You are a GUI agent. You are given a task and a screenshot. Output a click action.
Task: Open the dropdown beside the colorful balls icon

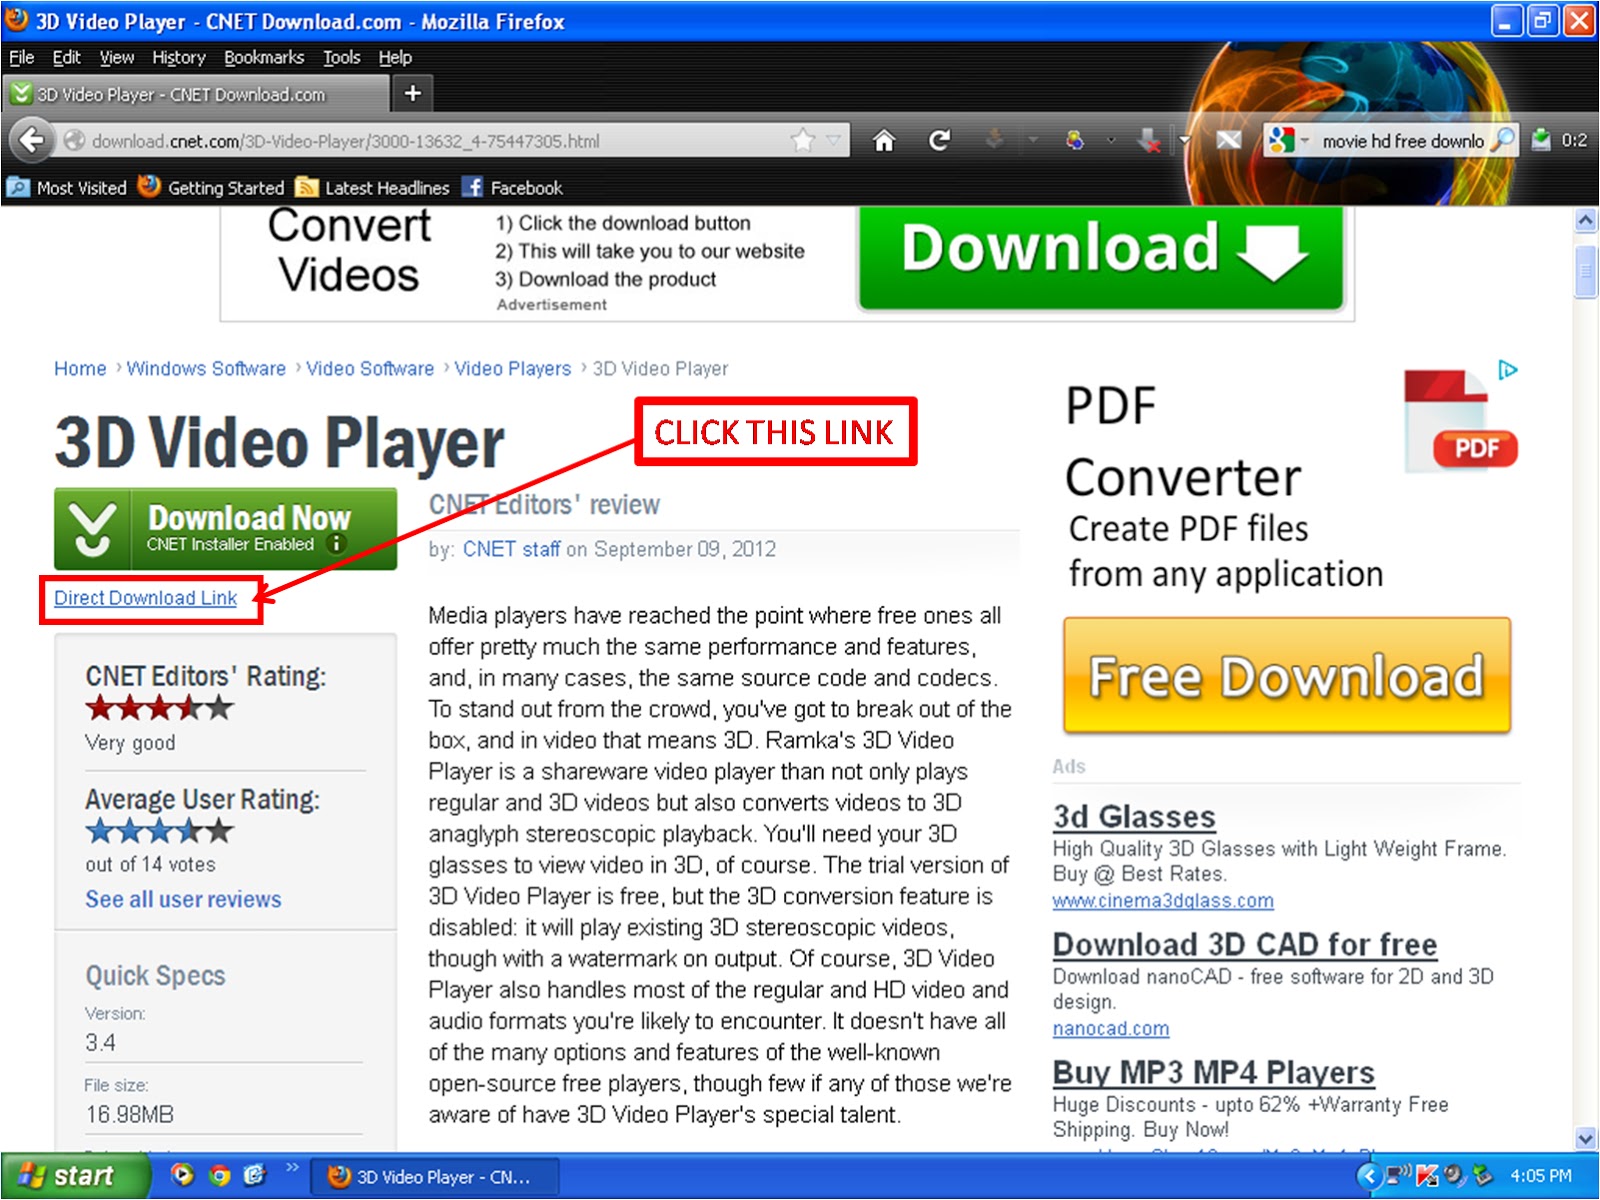[x=1111, y=141]
